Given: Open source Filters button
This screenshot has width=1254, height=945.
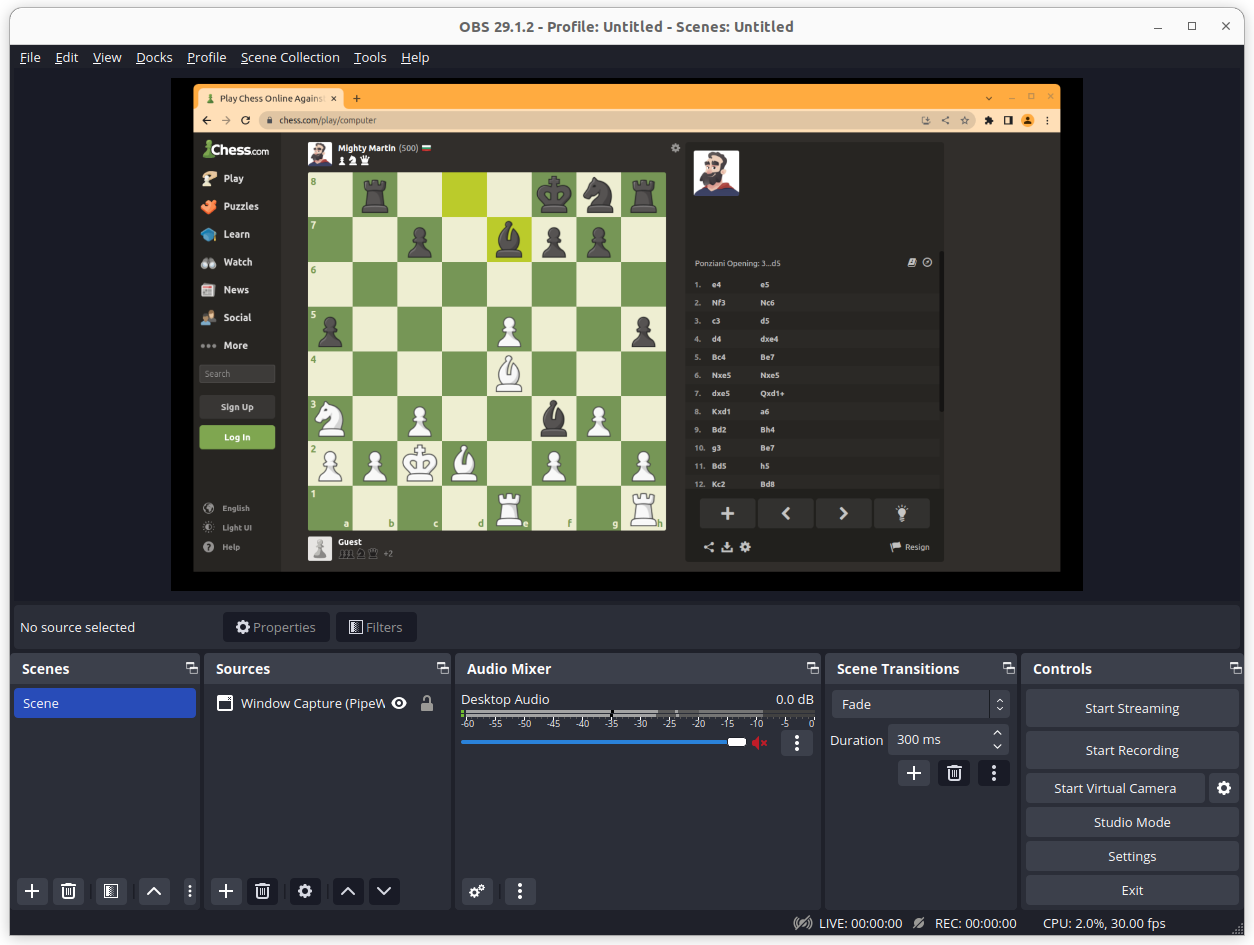Looking at the screenshot, I should click(376, 627).
